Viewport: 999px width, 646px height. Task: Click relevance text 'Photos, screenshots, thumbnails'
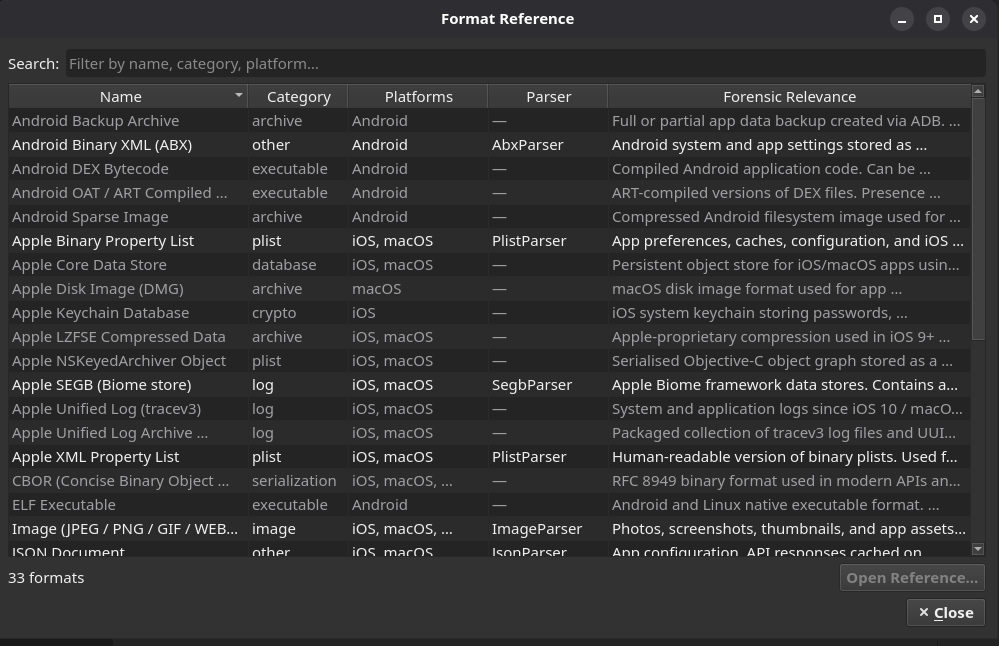click(x=789, y=529)
